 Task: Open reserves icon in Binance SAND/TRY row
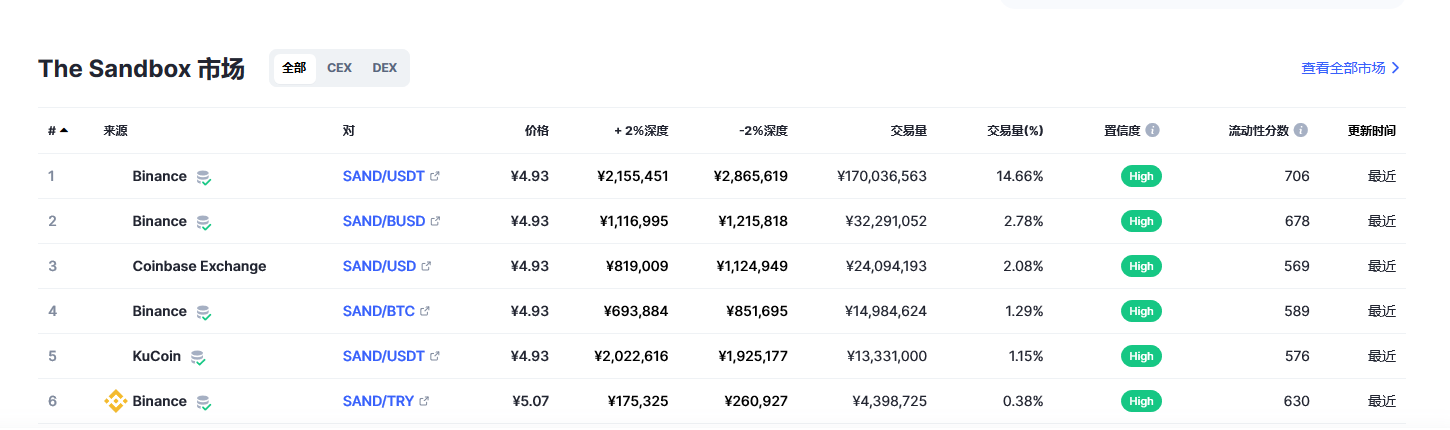[204, 402]
